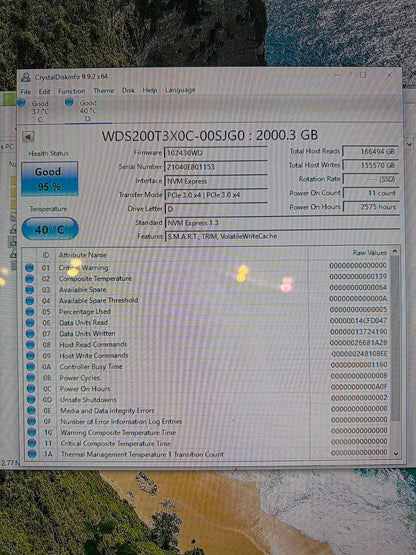Click status dot for Composite Temperature
Image resolution: width=416 pixels, height=555 pixels.
pyautogui.click(x=29, y=279)
